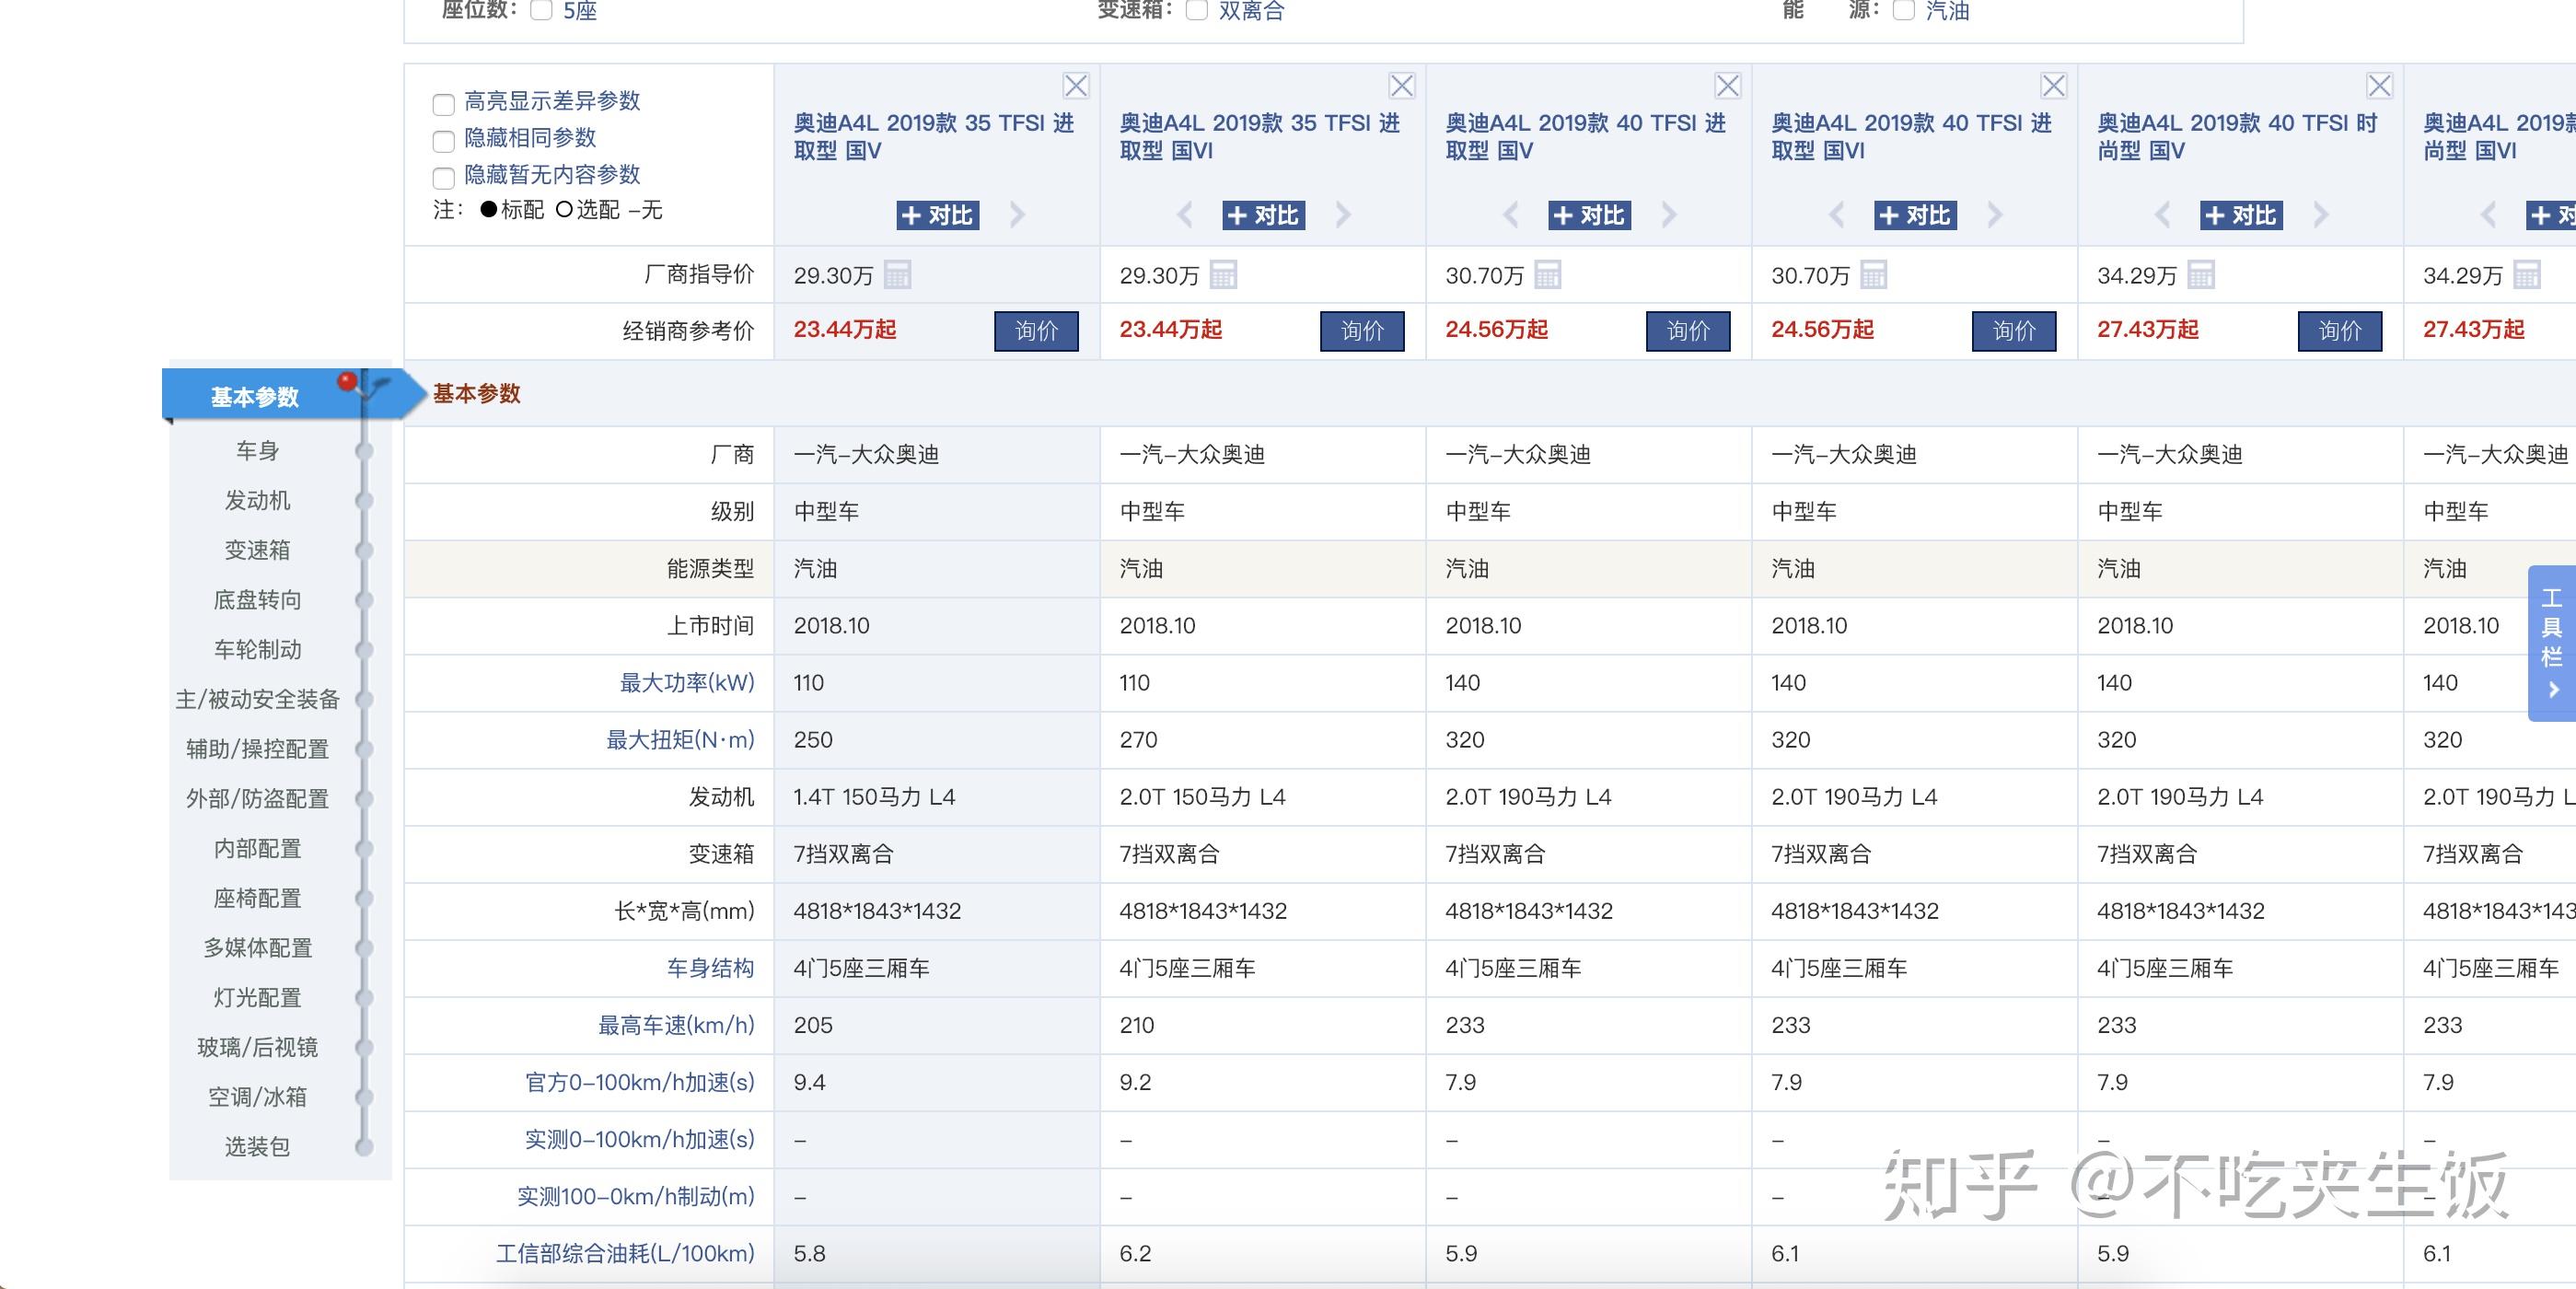This screenshot has height=1289, width=2576.
Task: Open calculator for 40 TFSI 进取型 国VI price
Action: click(x=1874, y=274)
